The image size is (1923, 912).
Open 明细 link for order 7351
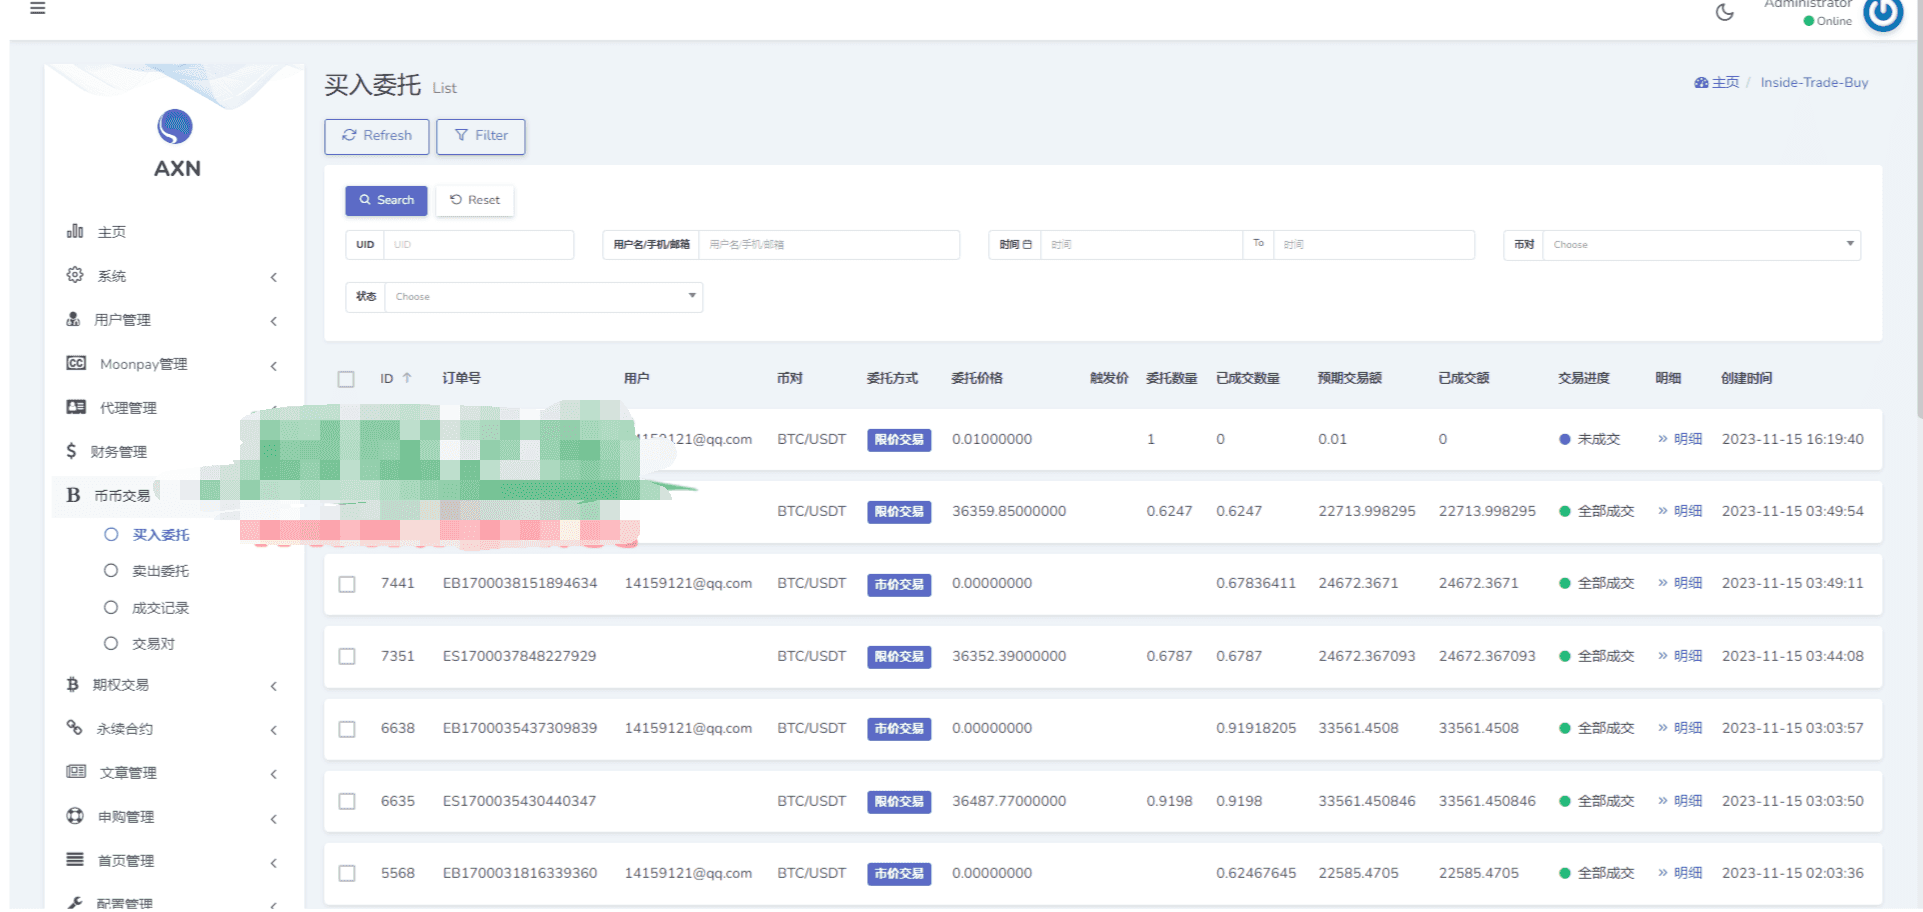[x=1680, y=656]
